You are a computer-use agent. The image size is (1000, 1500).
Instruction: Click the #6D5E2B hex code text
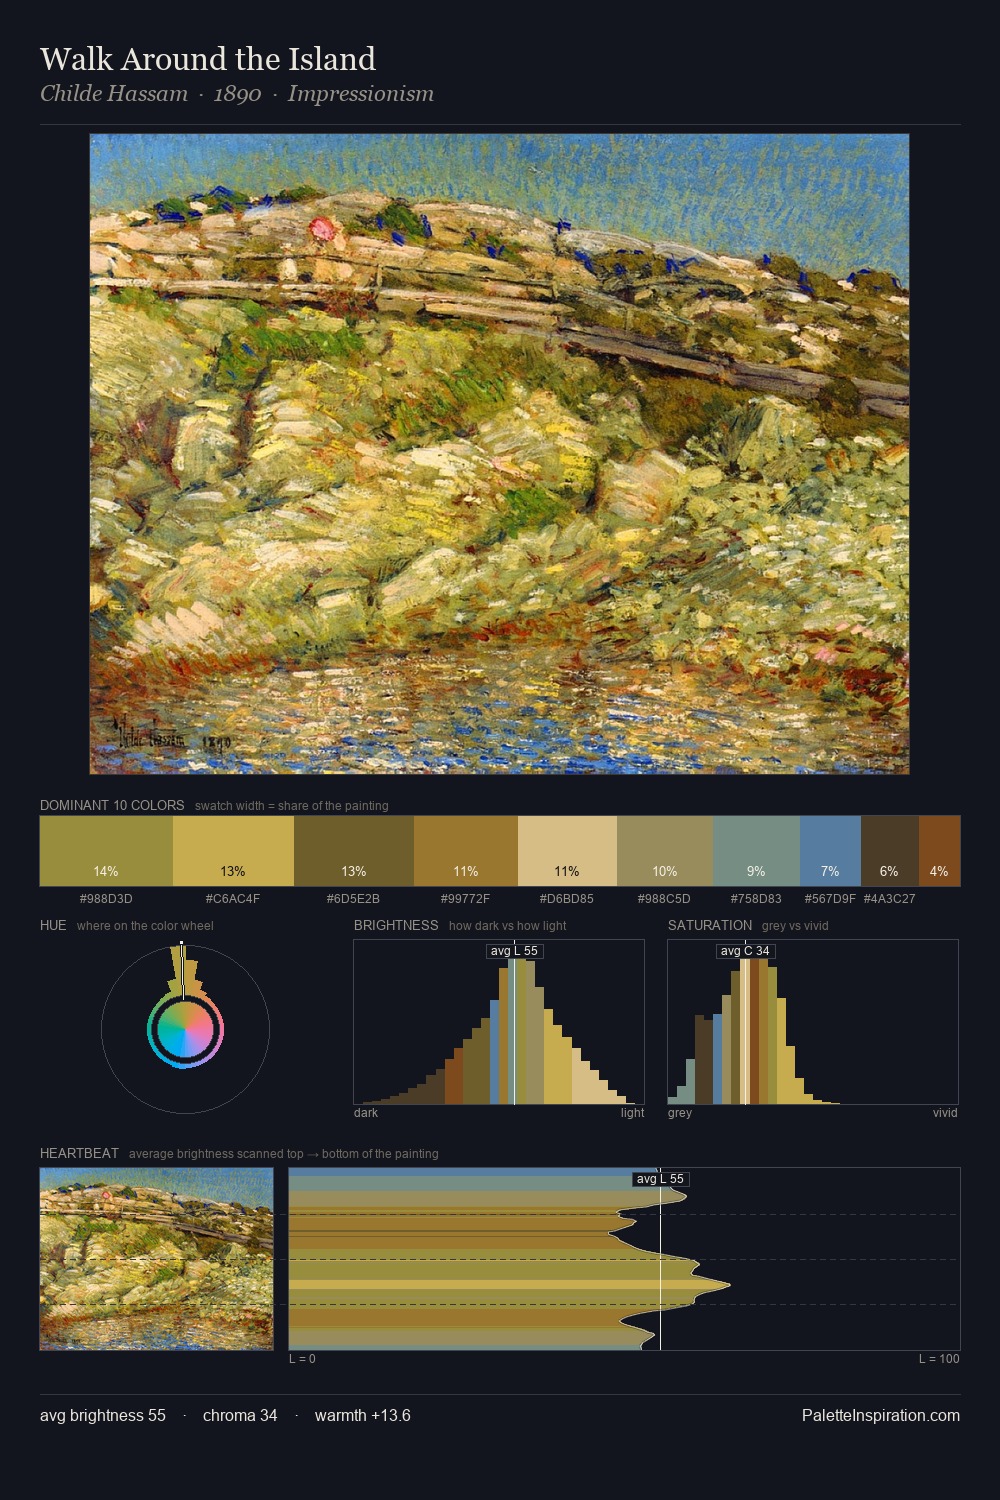coord(354,899)
